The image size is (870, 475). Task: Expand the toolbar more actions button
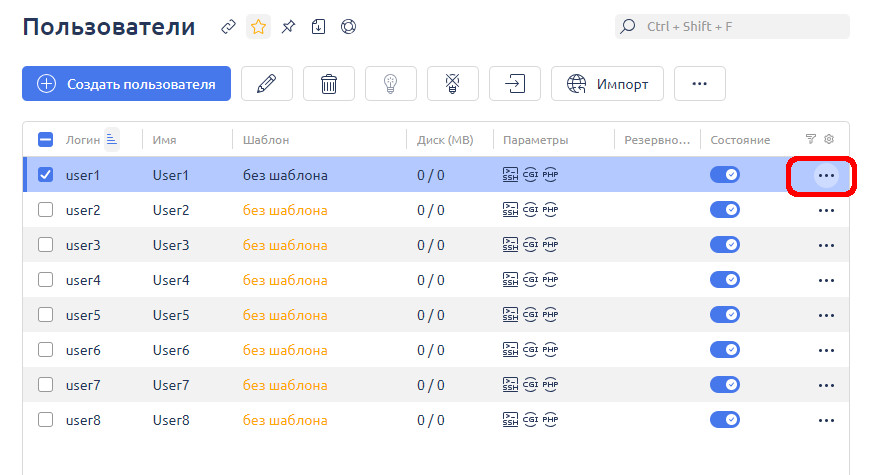pyautogui.click(x=699, y=84)
